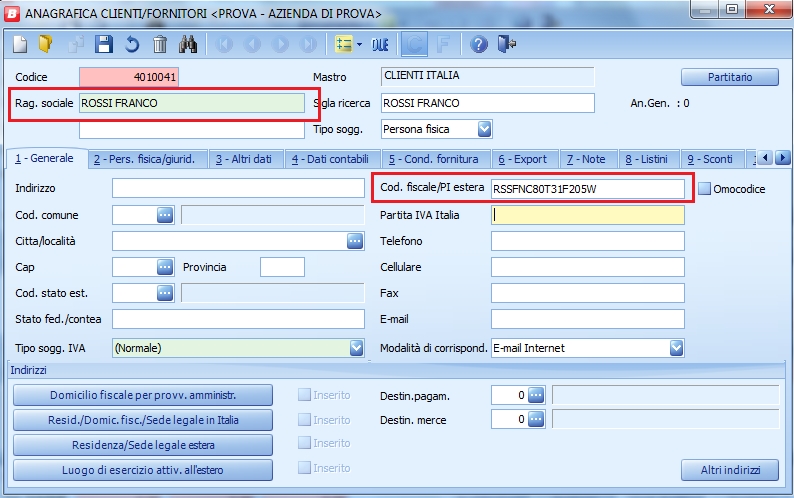The image size is (794, 498).
Task: Go to previous record navigation icon
Action: pyautogui.click(x=252, y=45)
